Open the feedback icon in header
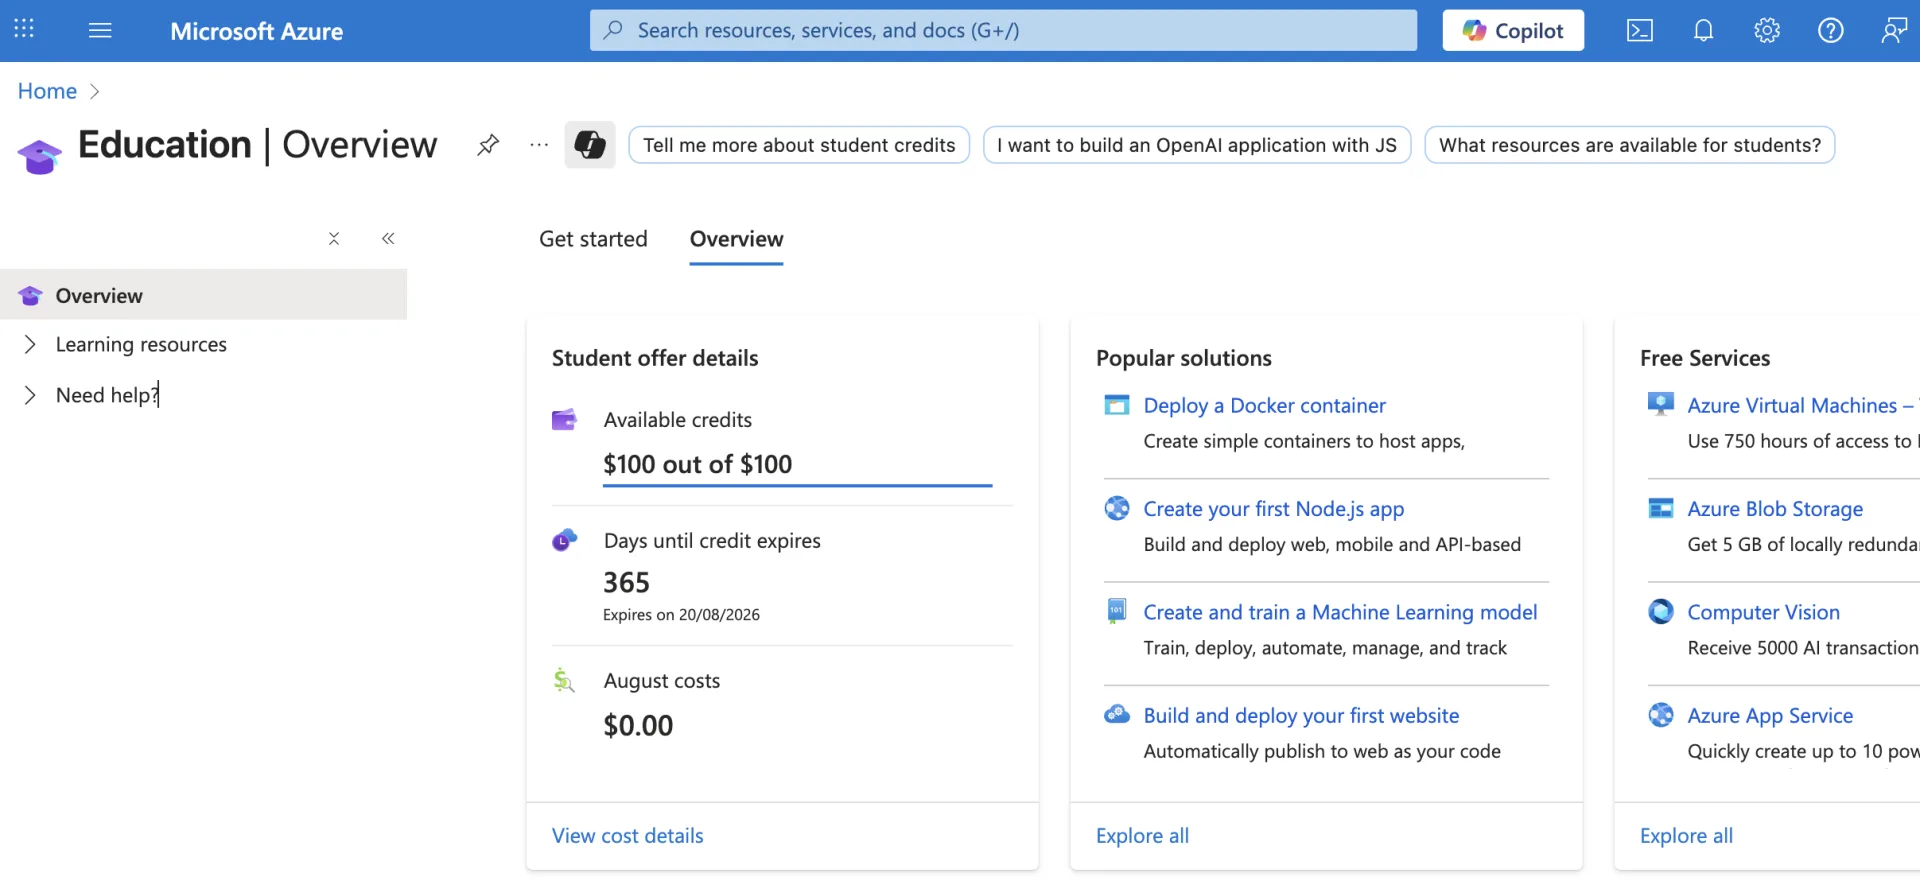Viewport: 1920px width, 881px height. tap(1893, 30)
